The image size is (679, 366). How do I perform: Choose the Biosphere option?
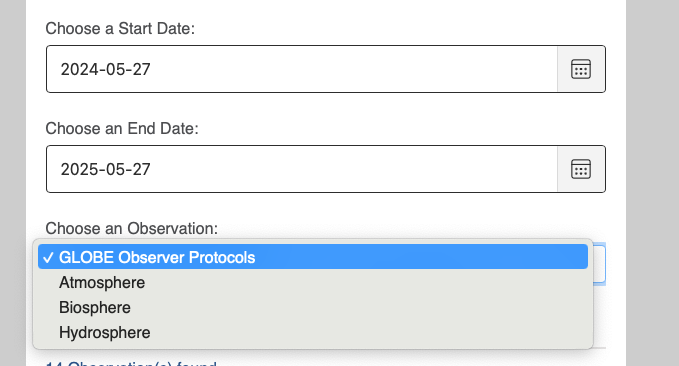(x=313, y=308)
